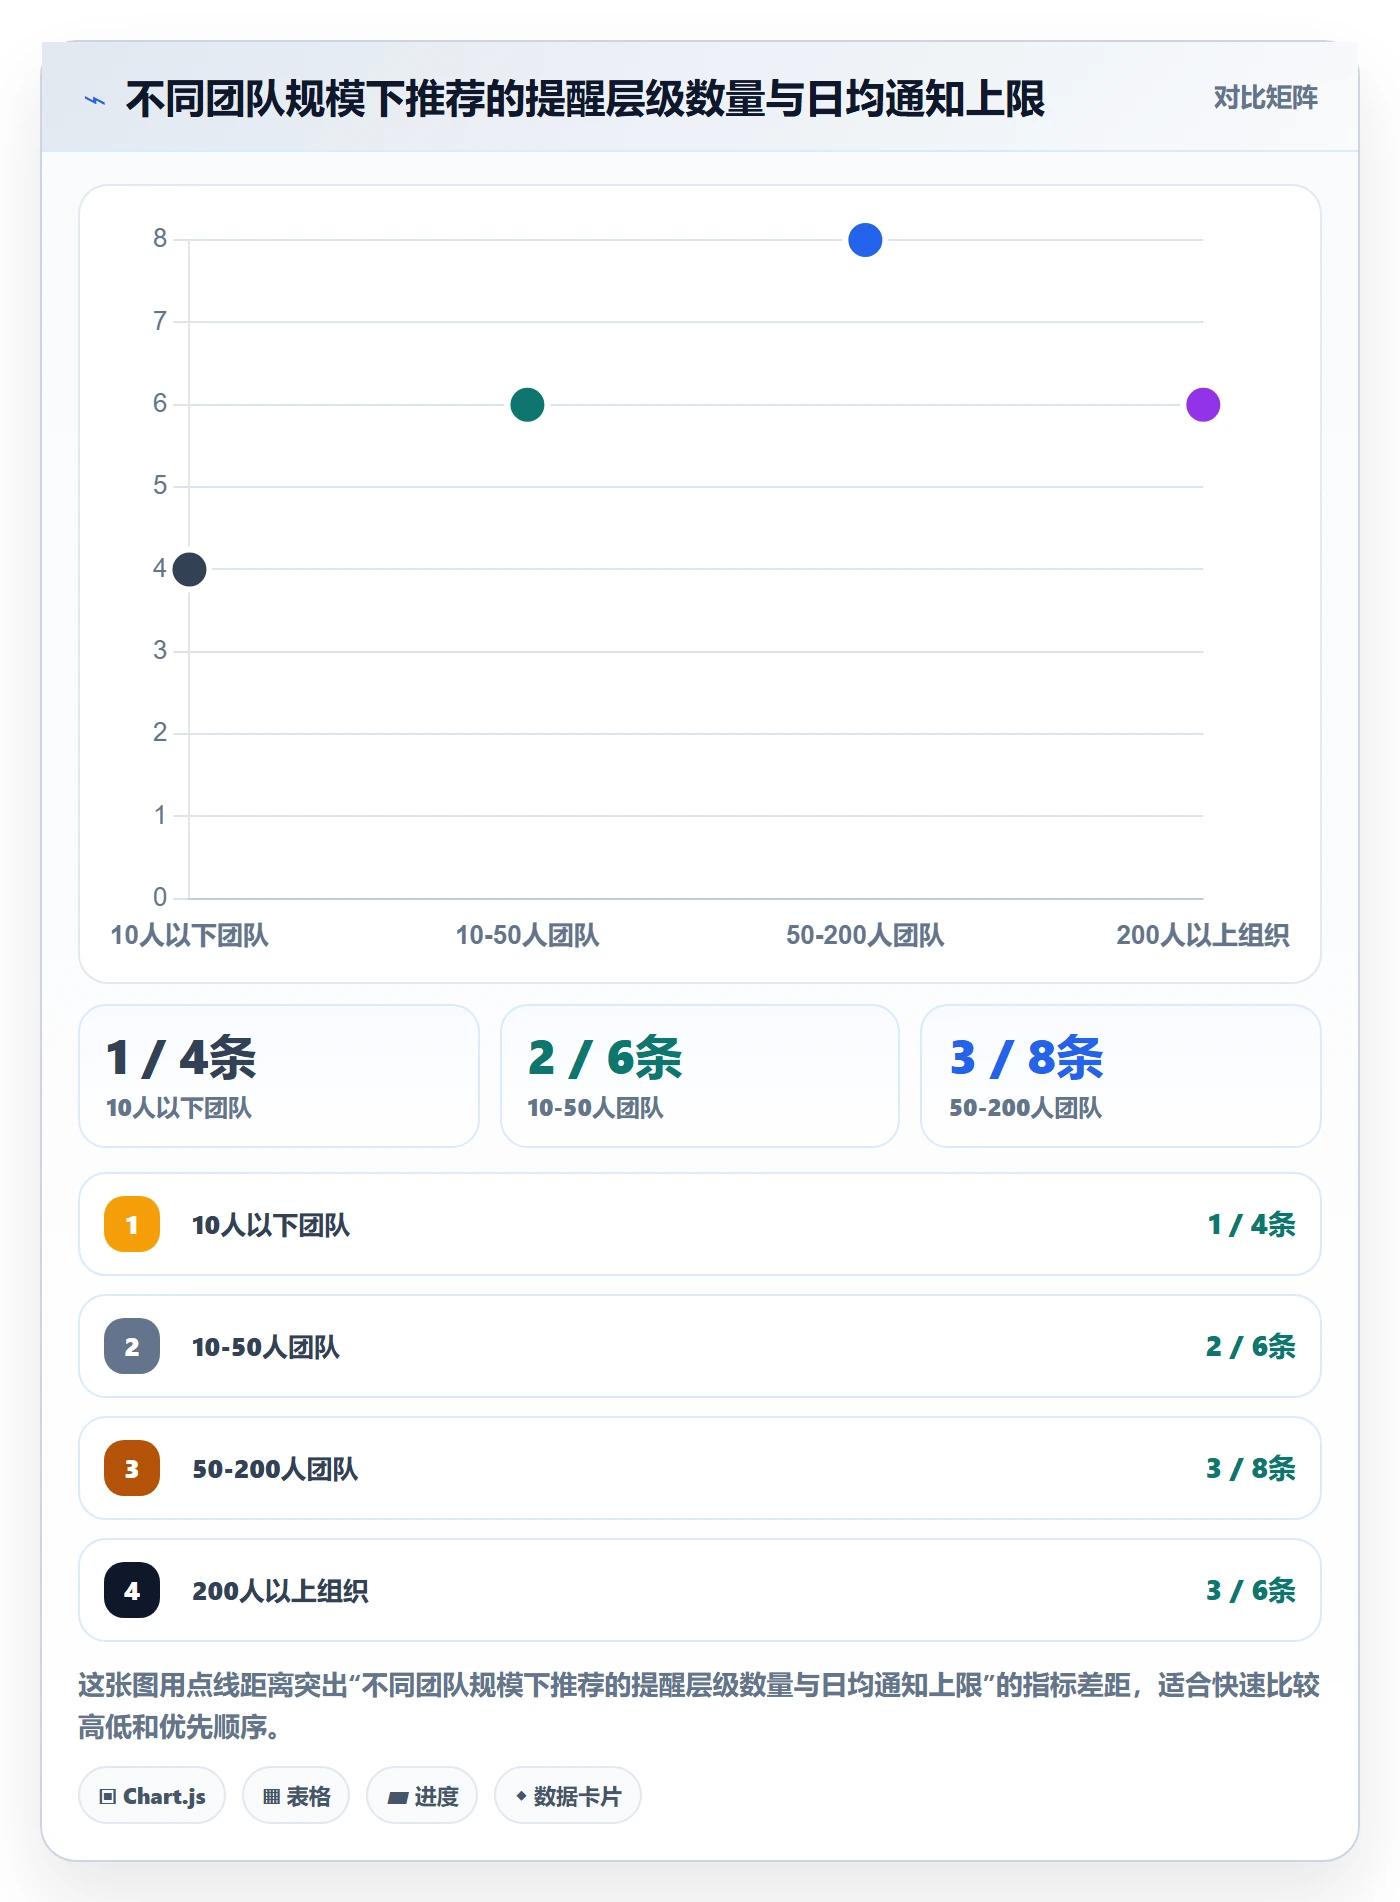Click the y-axis tick label 5
The height and width of the screenshot is (1902, 1400).
point(160,485)
